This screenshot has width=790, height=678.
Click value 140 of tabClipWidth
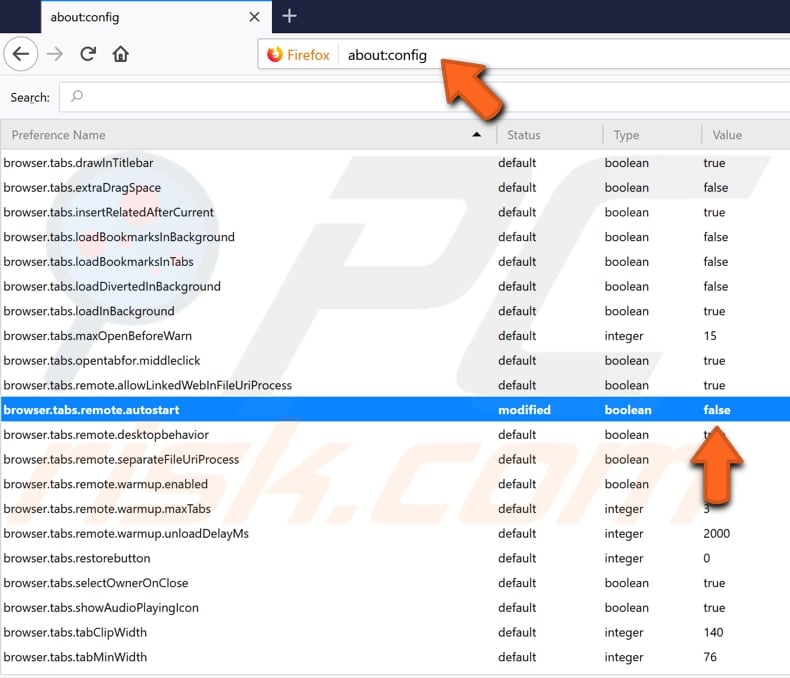click(x=713, y=632)
